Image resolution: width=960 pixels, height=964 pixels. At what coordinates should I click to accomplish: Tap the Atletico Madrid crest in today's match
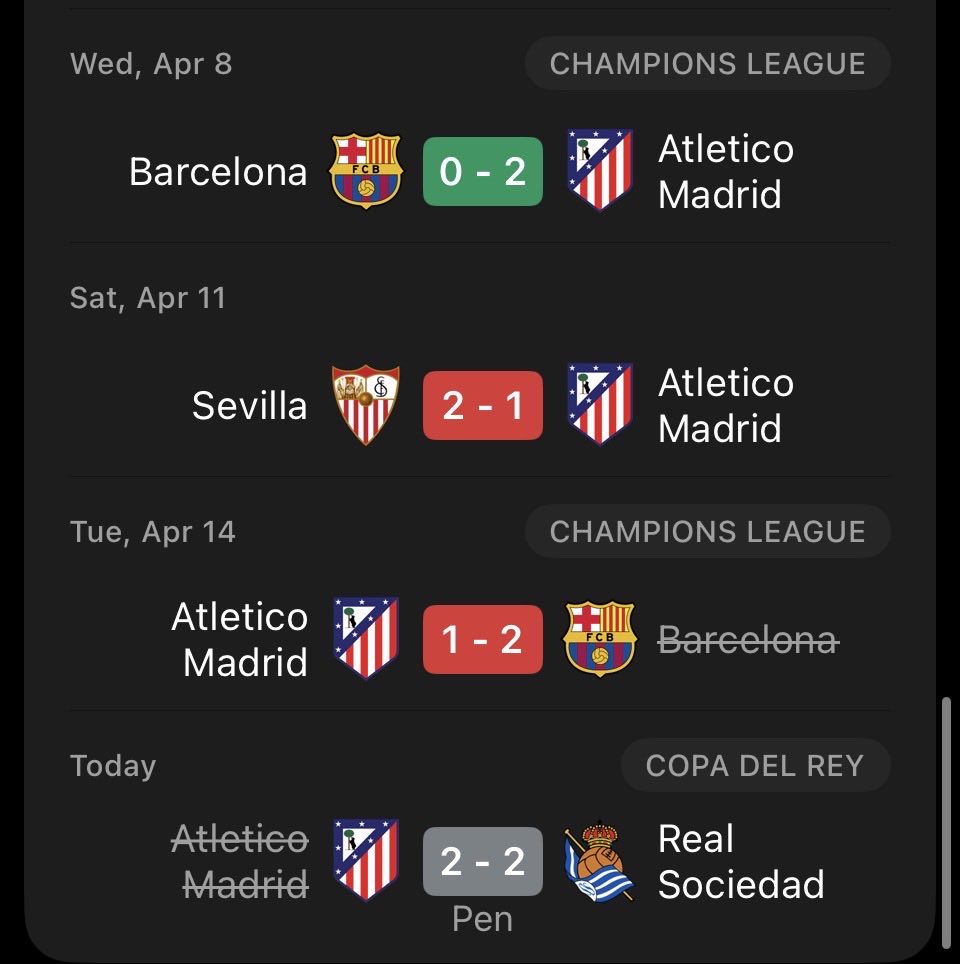pos(366,860)
